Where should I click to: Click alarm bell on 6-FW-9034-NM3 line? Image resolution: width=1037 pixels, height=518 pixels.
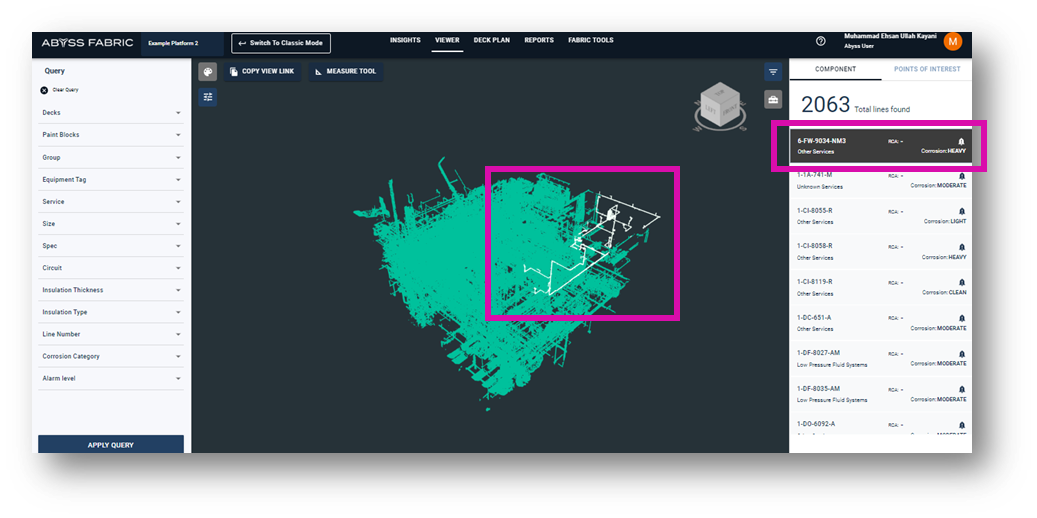[x=961, y=141]
